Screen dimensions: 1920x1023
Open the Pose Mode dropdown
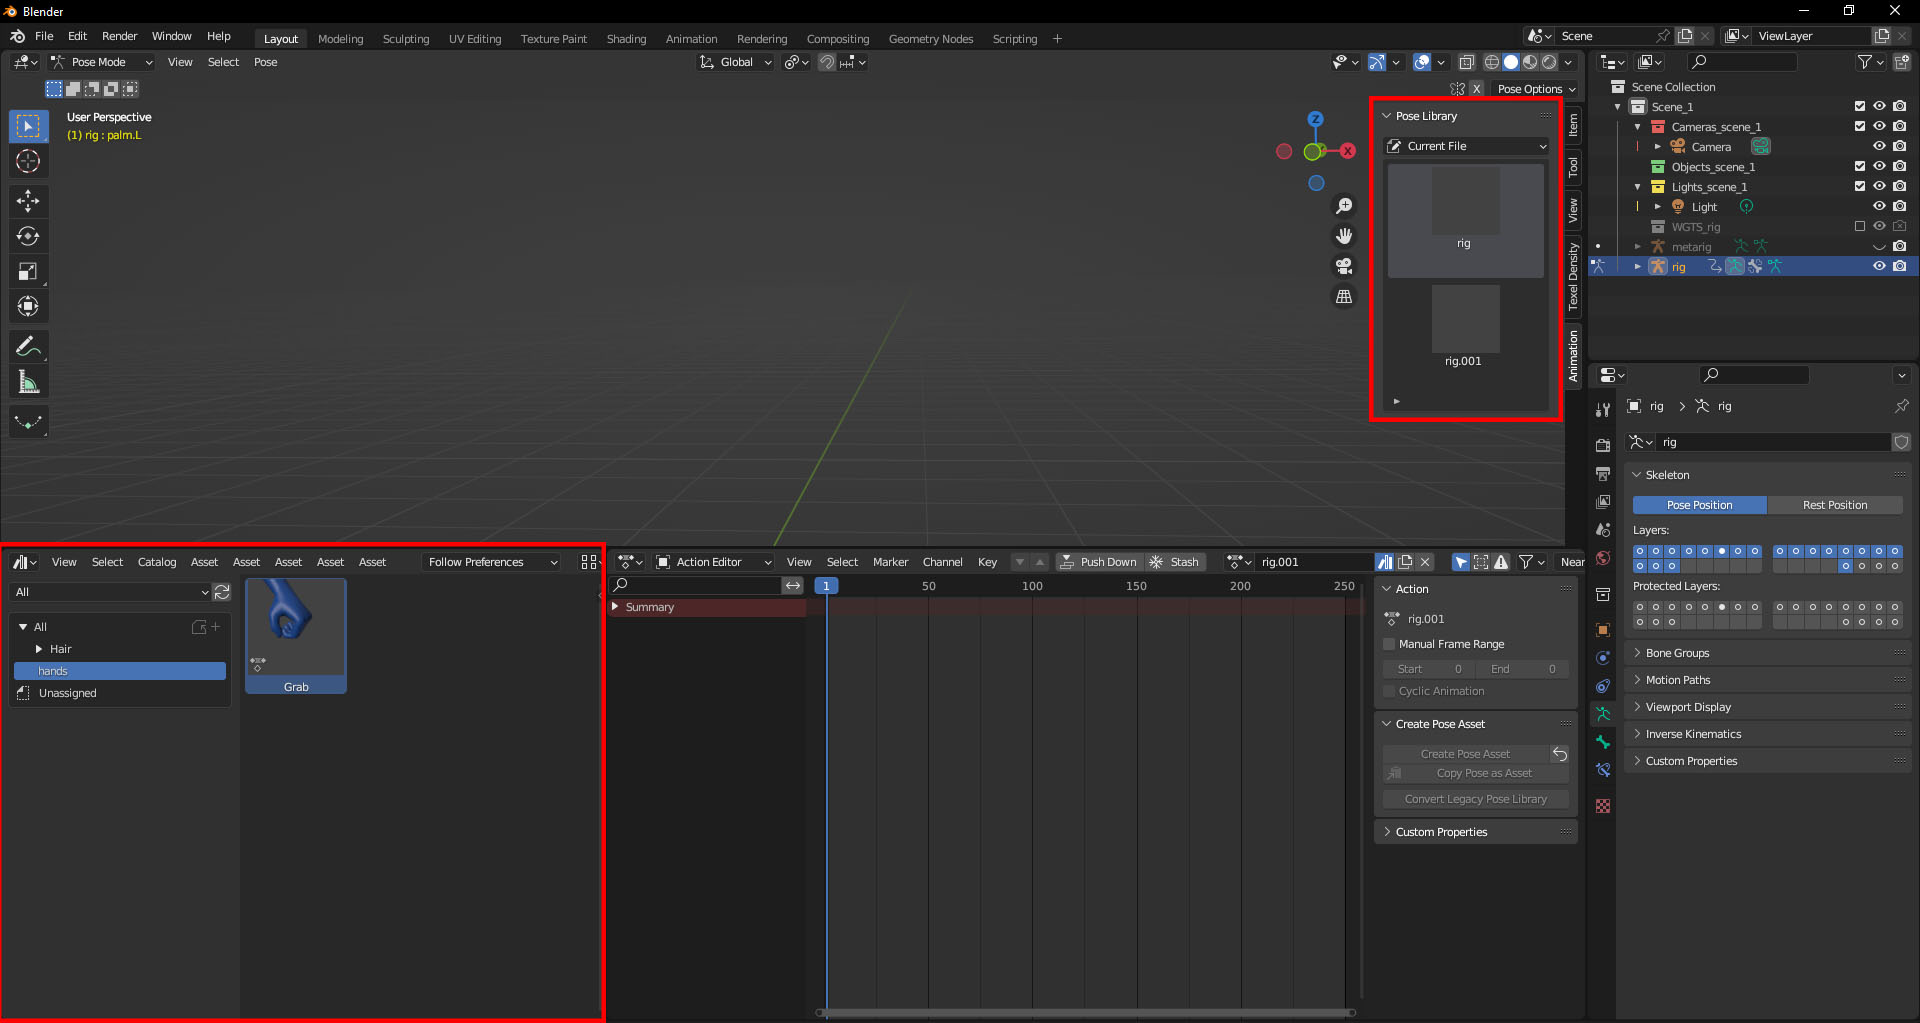coord(101,62)
